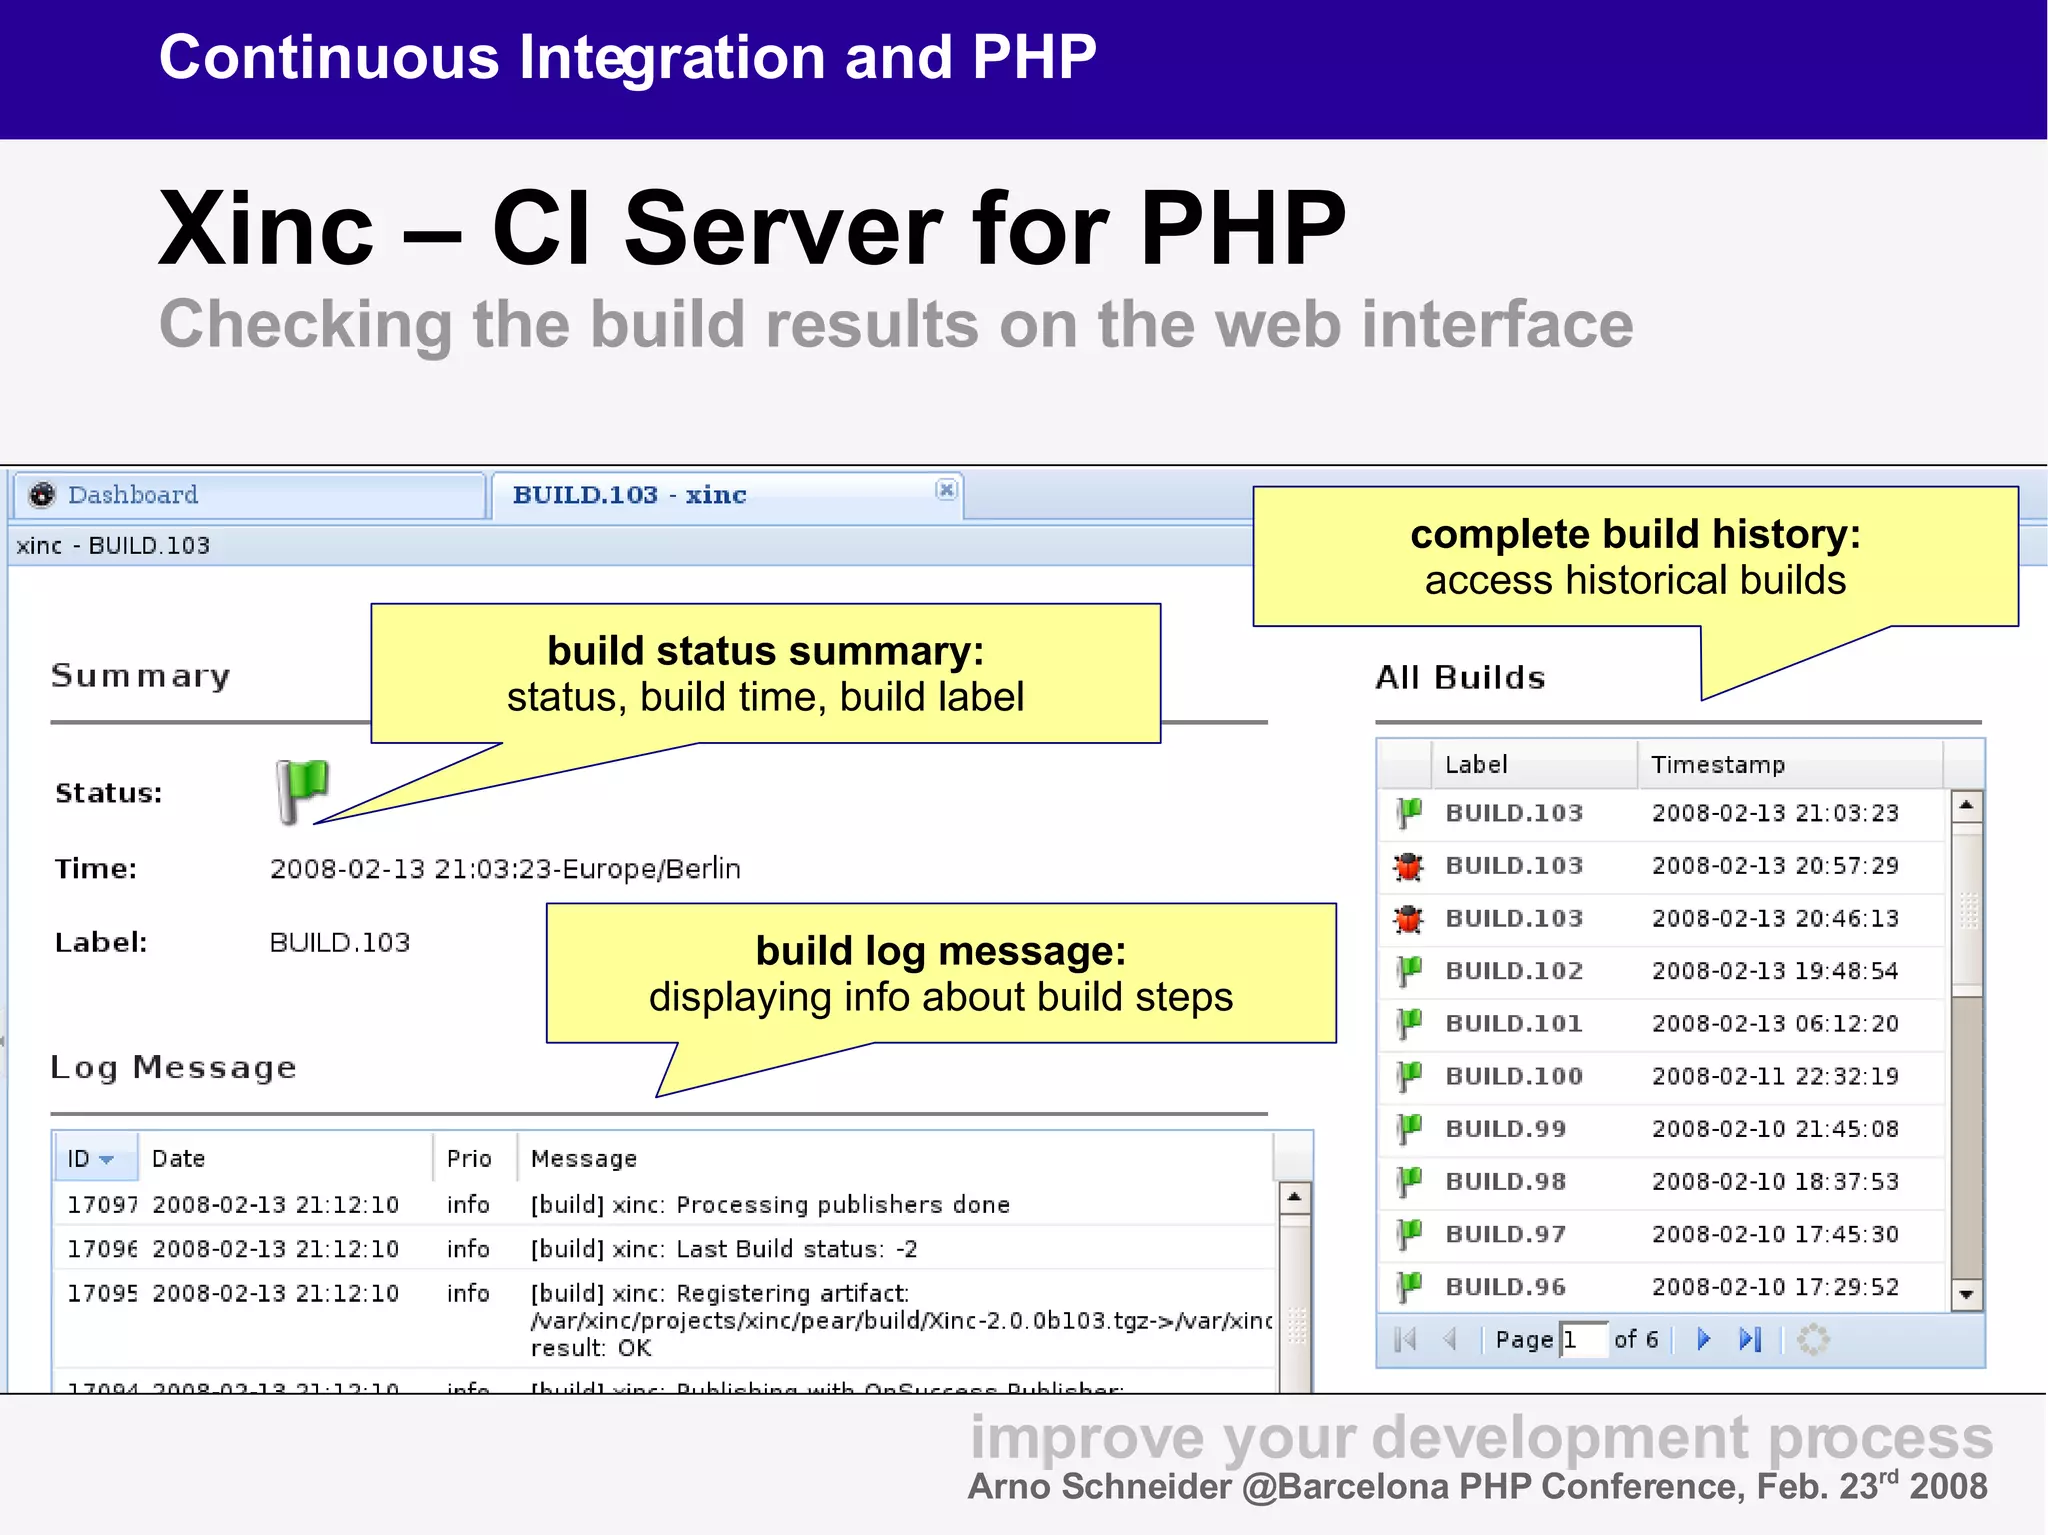
Task: Click the page number input field
Action: tap(1583, 1339)
